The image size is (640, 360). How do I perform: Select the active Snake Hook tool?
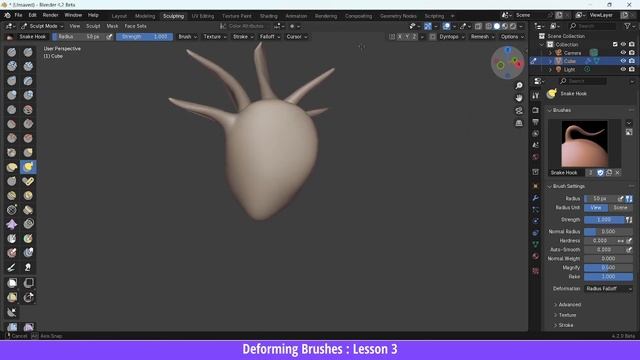(28, 167)
